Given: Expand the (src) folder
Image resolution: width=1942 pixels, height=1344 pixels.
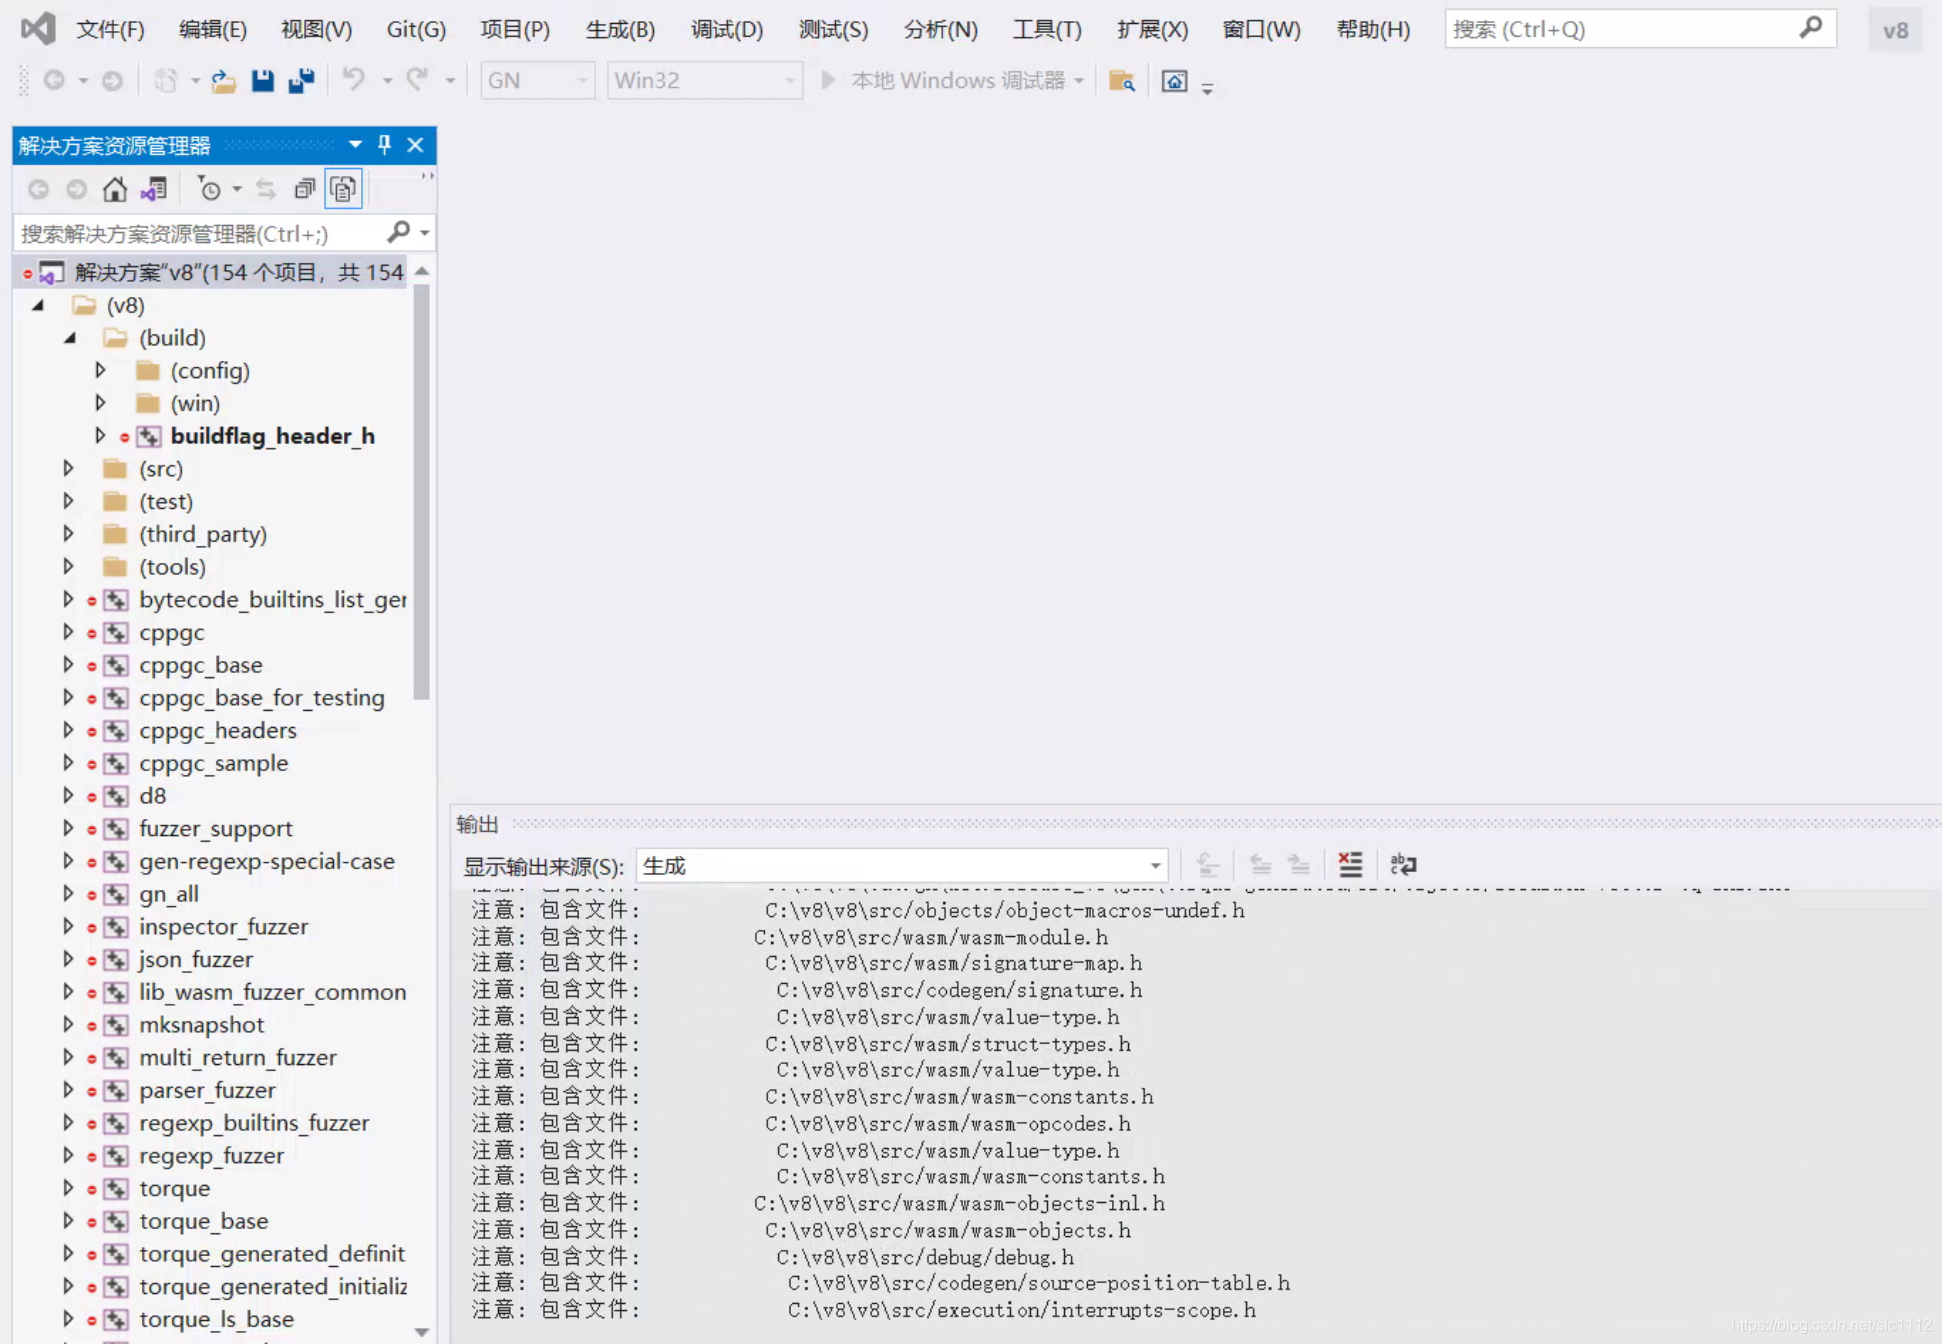Looking at the screenshot, I should [68, 468].
